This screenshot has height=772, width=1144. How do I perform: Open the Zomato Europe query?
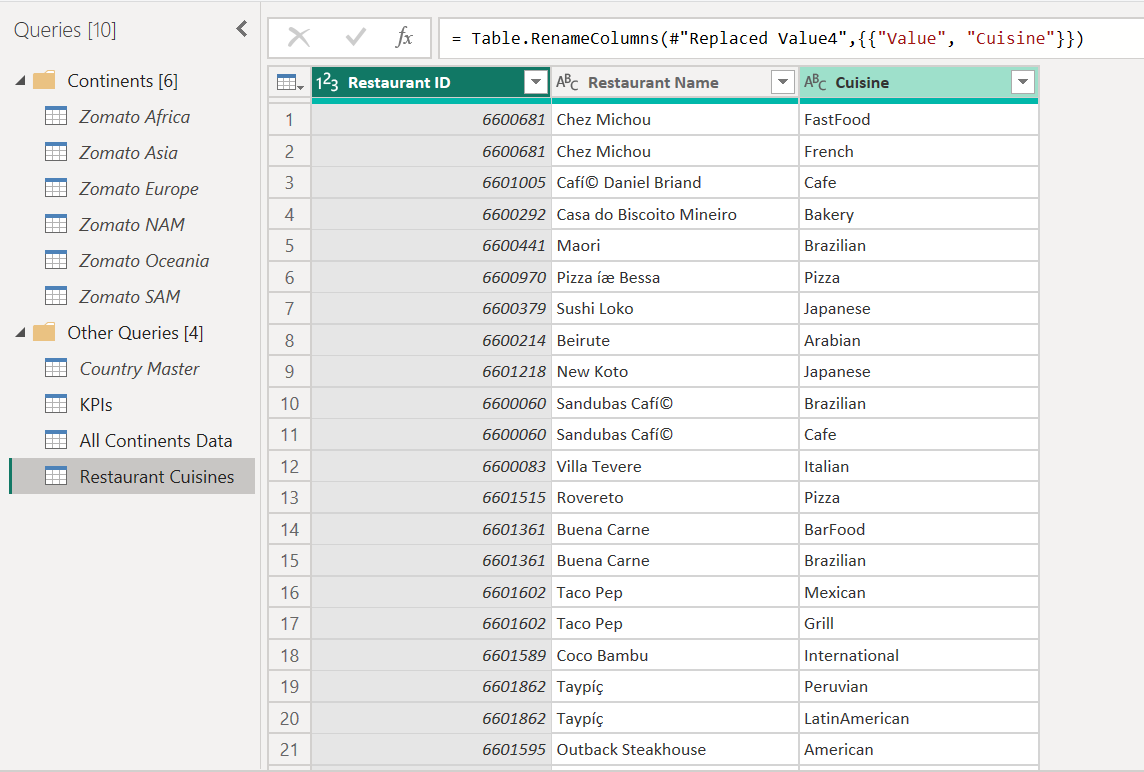coord(138,189)
